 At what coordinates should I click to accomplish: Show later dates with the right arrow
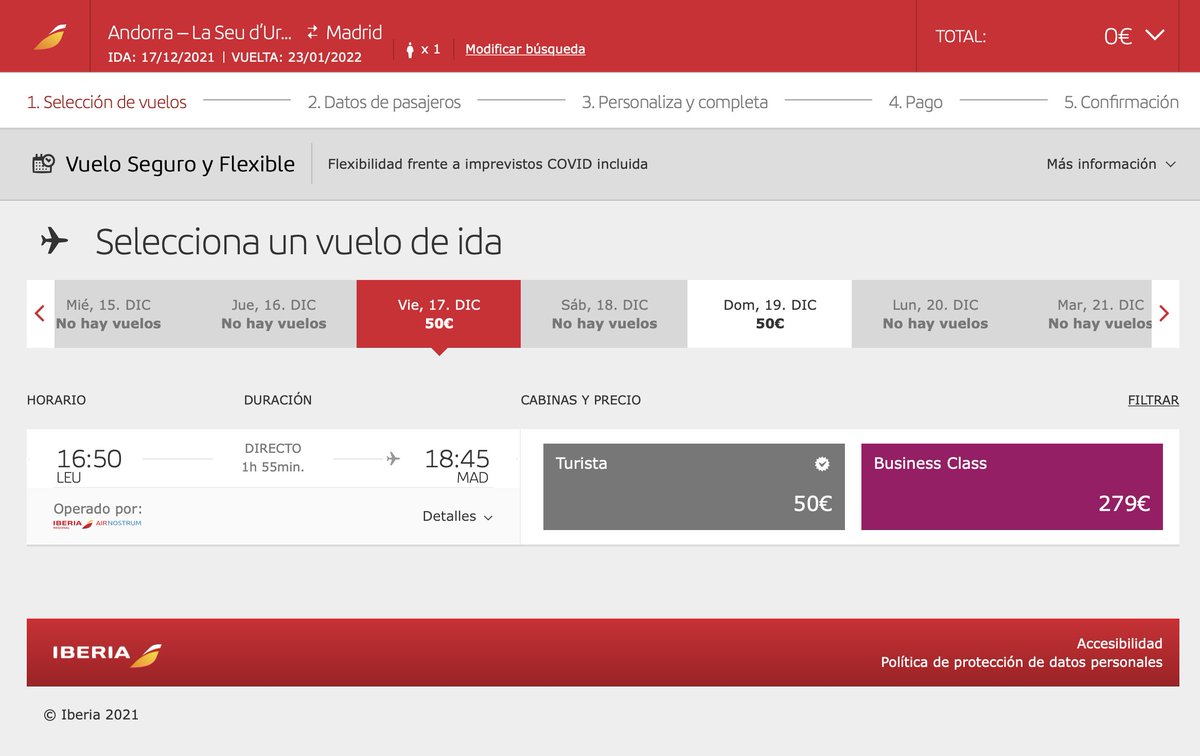[1164, 313]
